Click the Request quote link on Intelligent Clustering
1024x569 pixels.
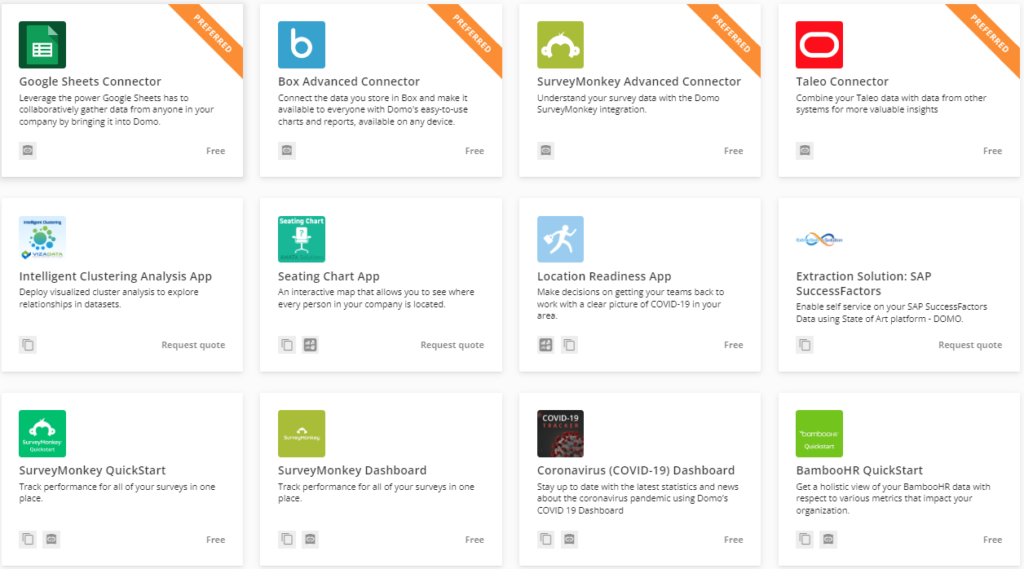[193, 345]
